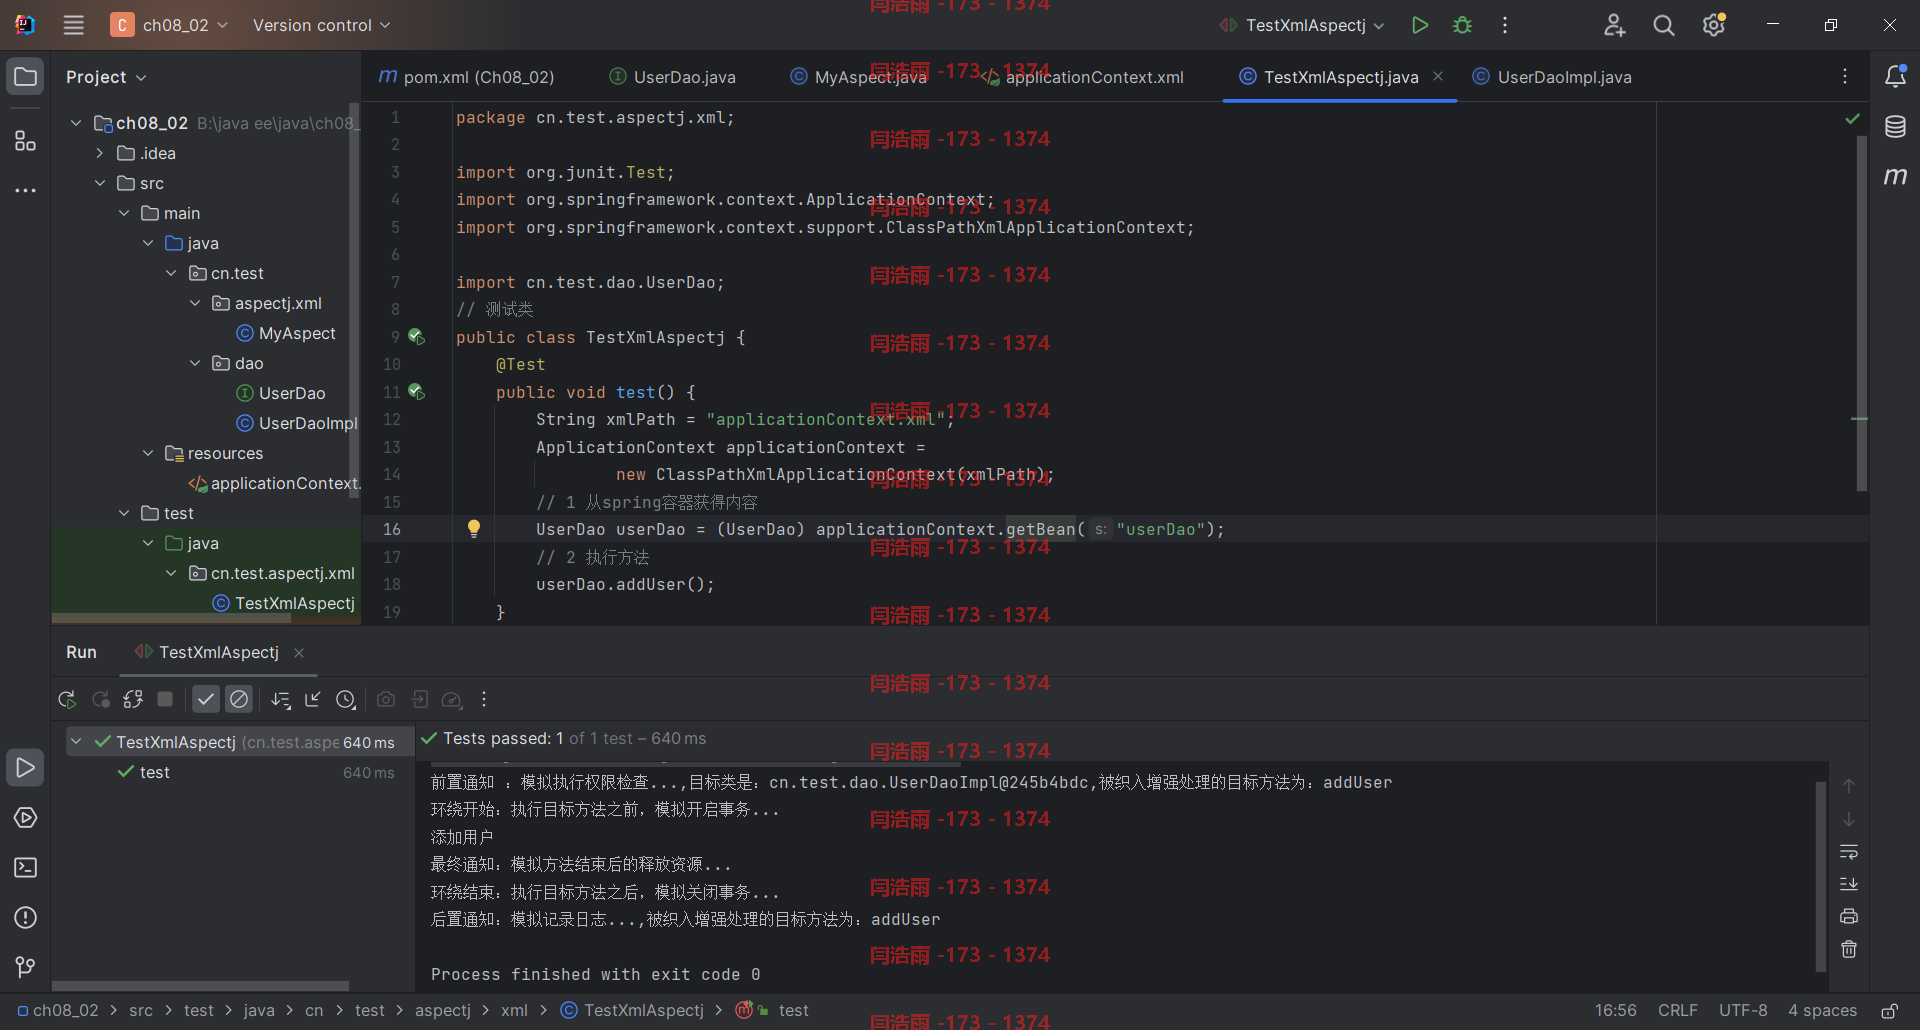Open the Git tool window
Screen dimensions: 1920x1030
26,967
